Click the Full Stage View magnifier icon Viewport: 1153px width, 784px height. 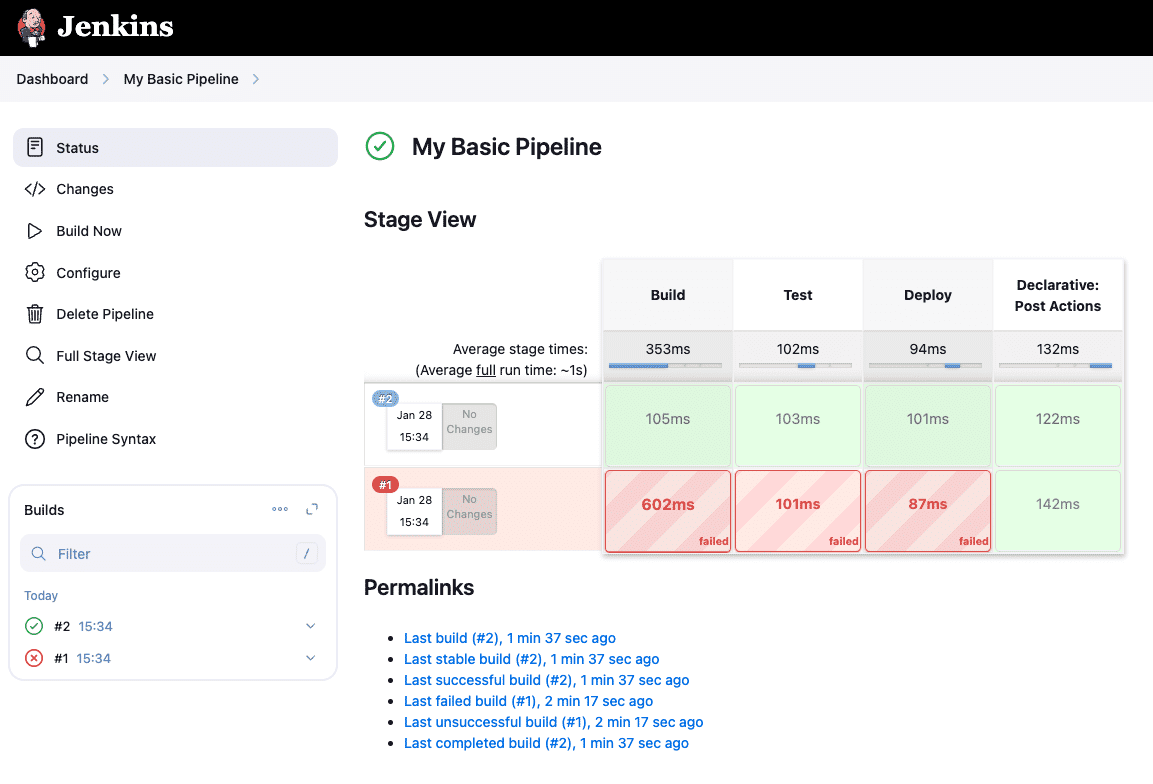pyautogui.click(x=35, y=355)
